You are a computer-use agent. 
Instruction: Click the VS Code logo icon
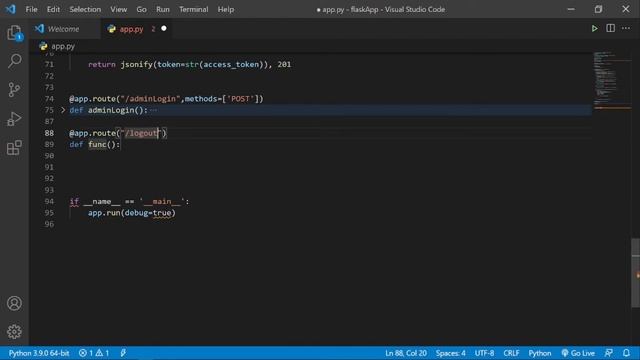point(10,9)
